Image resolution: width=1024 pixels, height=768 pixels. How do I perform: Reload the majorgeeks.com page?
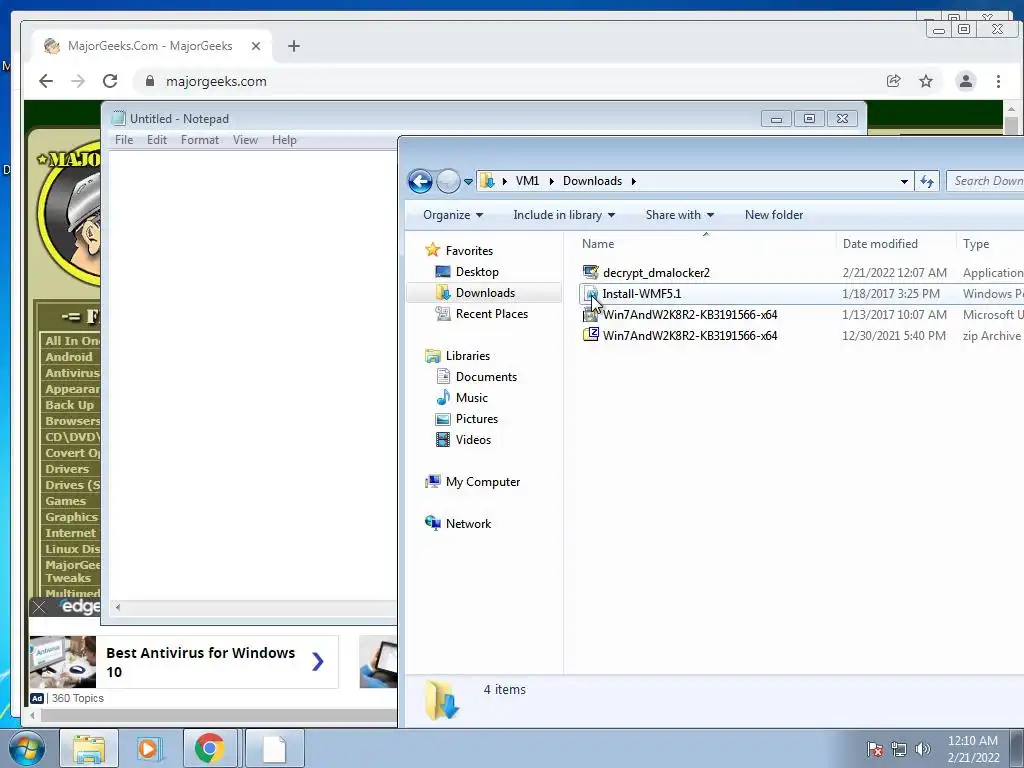click(110, 81)
